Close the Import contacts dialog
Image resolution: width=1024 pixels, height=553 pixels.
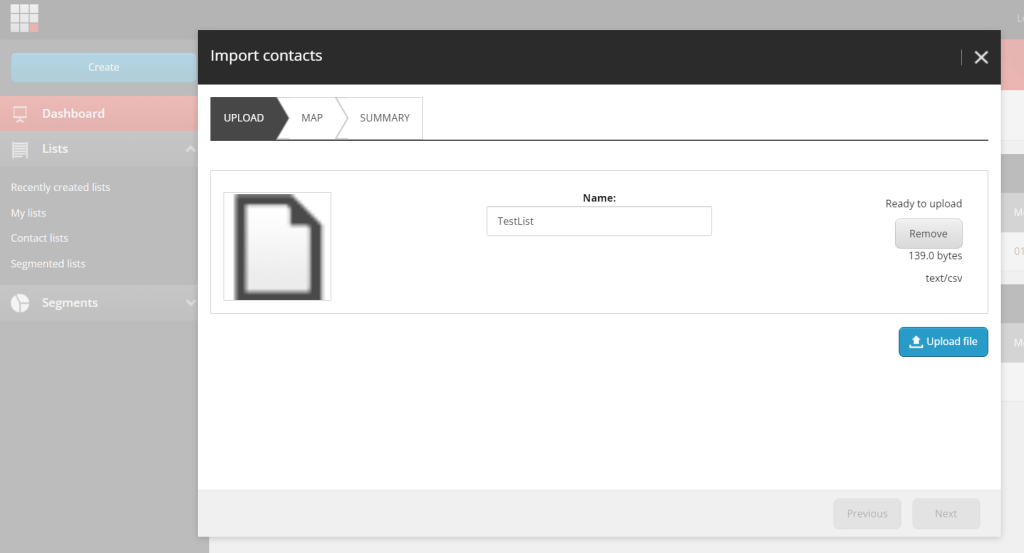(x=981, y=57)
